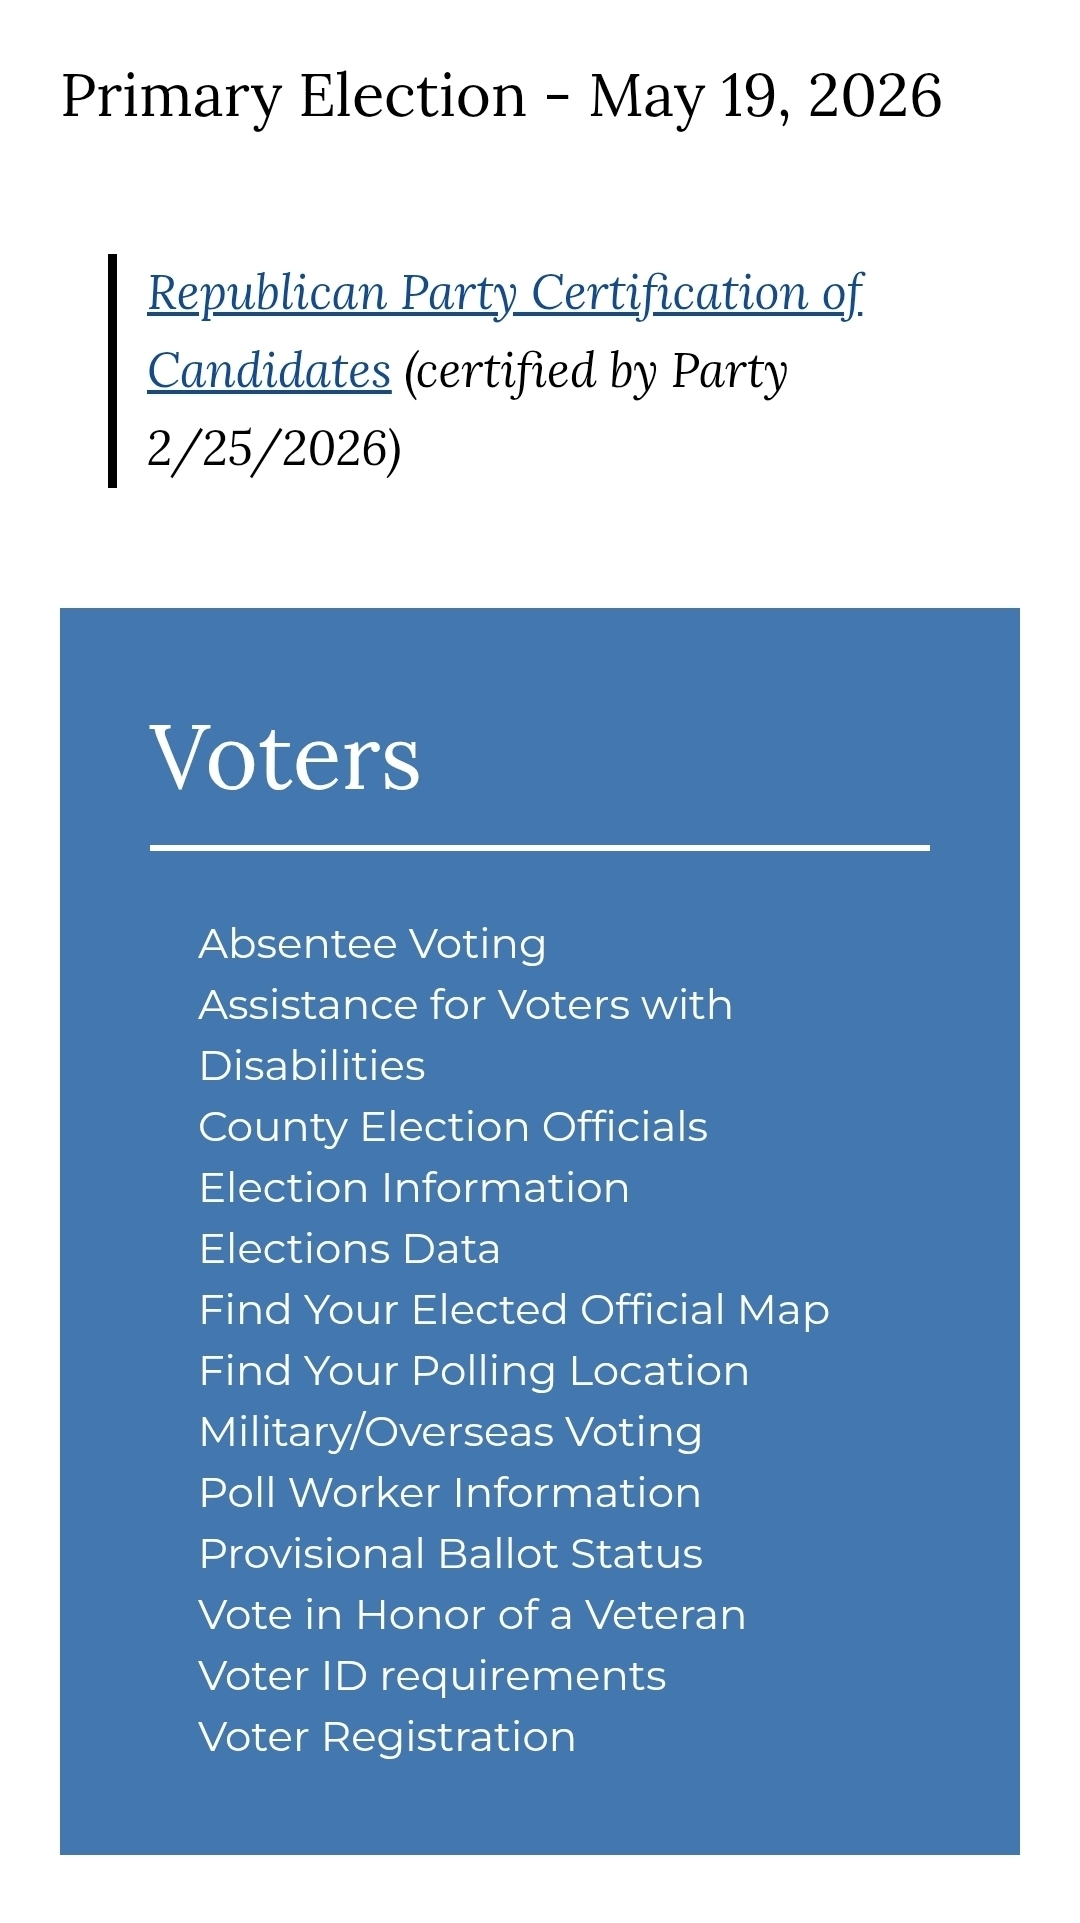Open Republican Party Certification of Candidates link
Image resolution: width=1080 pixels, height=1923 pixels.
point(505,294)
